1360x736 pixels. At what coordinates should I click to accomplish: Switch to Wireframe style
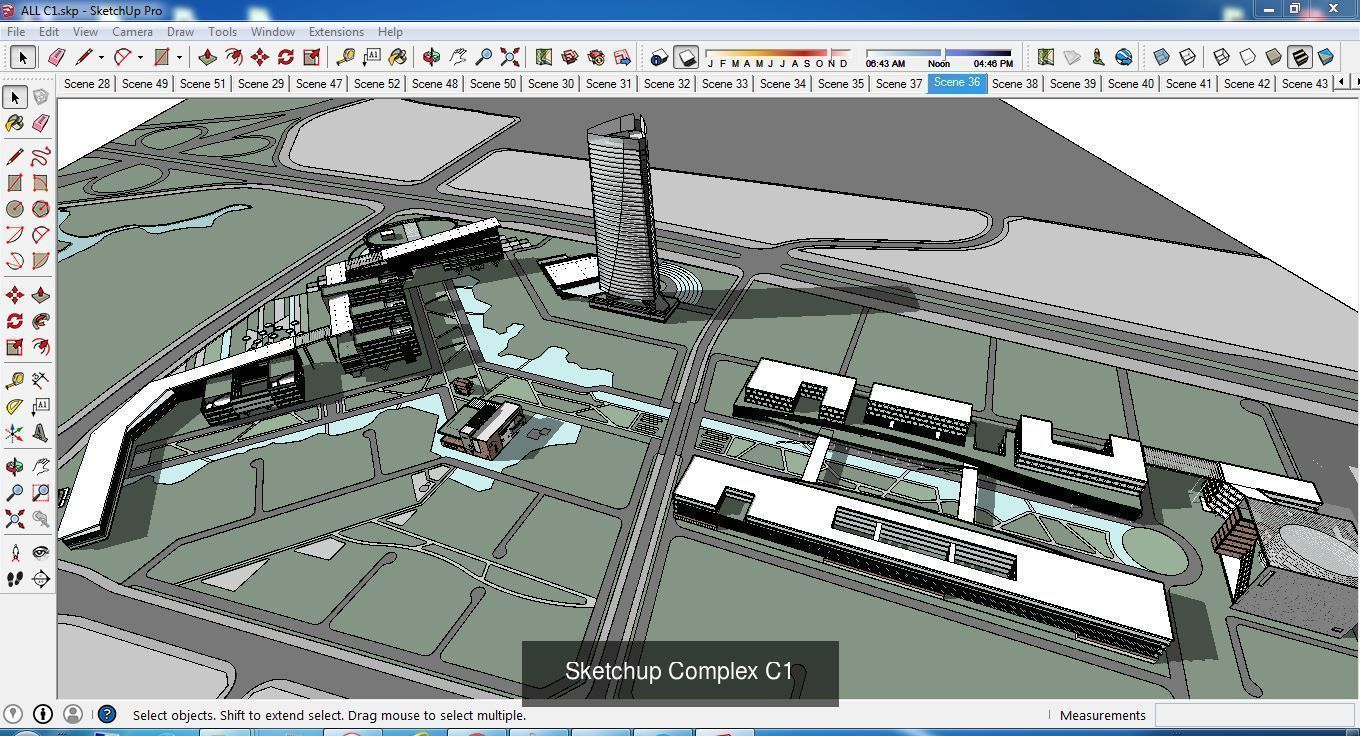pyautogui.click(x=1222, y=57)
